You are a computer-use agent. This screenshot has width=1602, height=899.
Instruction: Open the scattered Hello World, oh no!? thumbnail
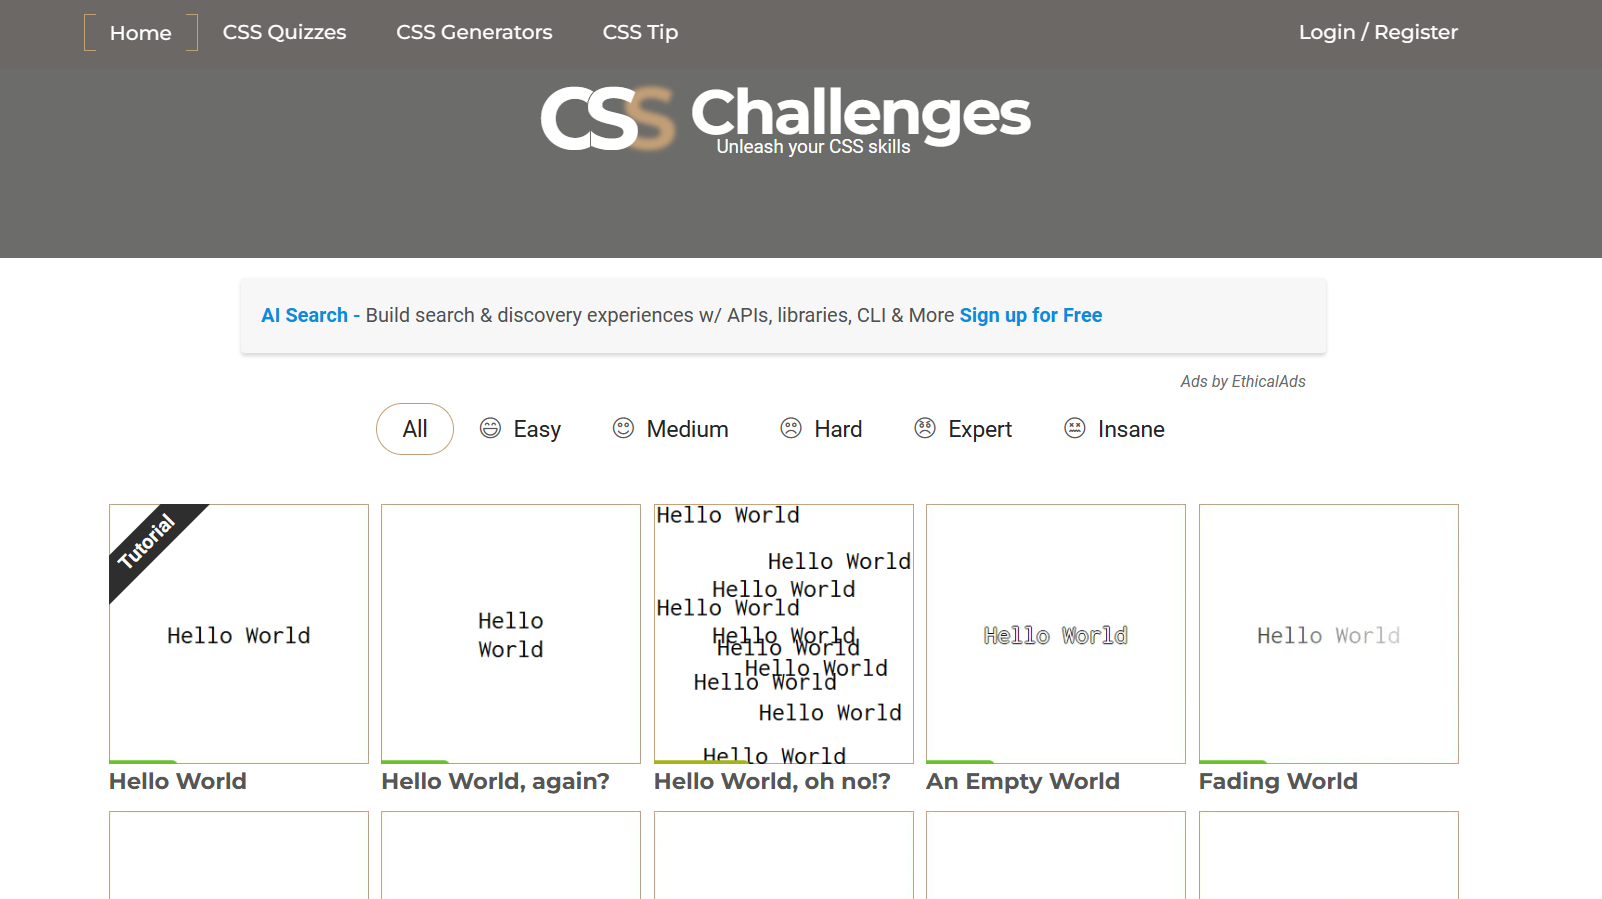tap(784, 634)
